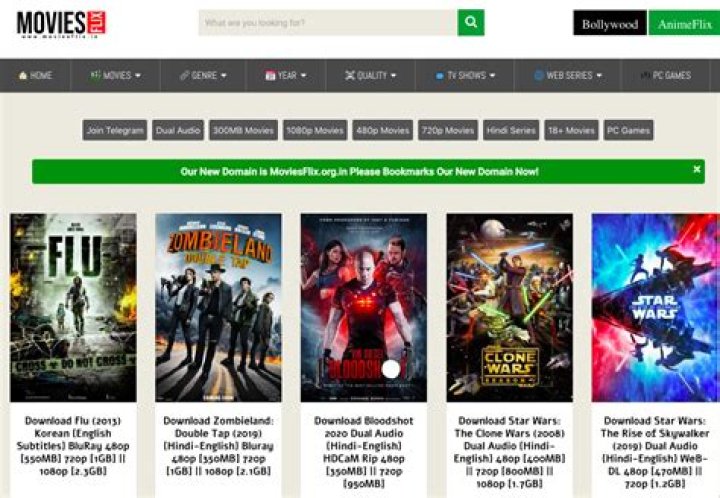Open the Bollywood site button
720x498 pixels.
tap(610, 23)
